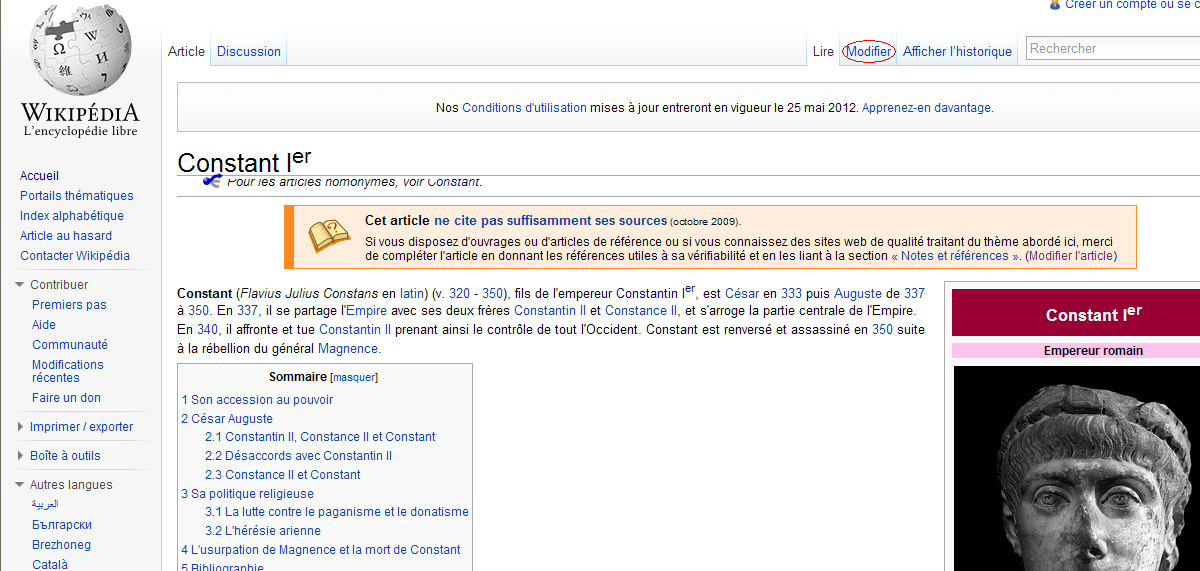This screenshot has width=1200, height=571.
Task: Click the 'Constant' homonym link in hatnote
Action: 453,182
